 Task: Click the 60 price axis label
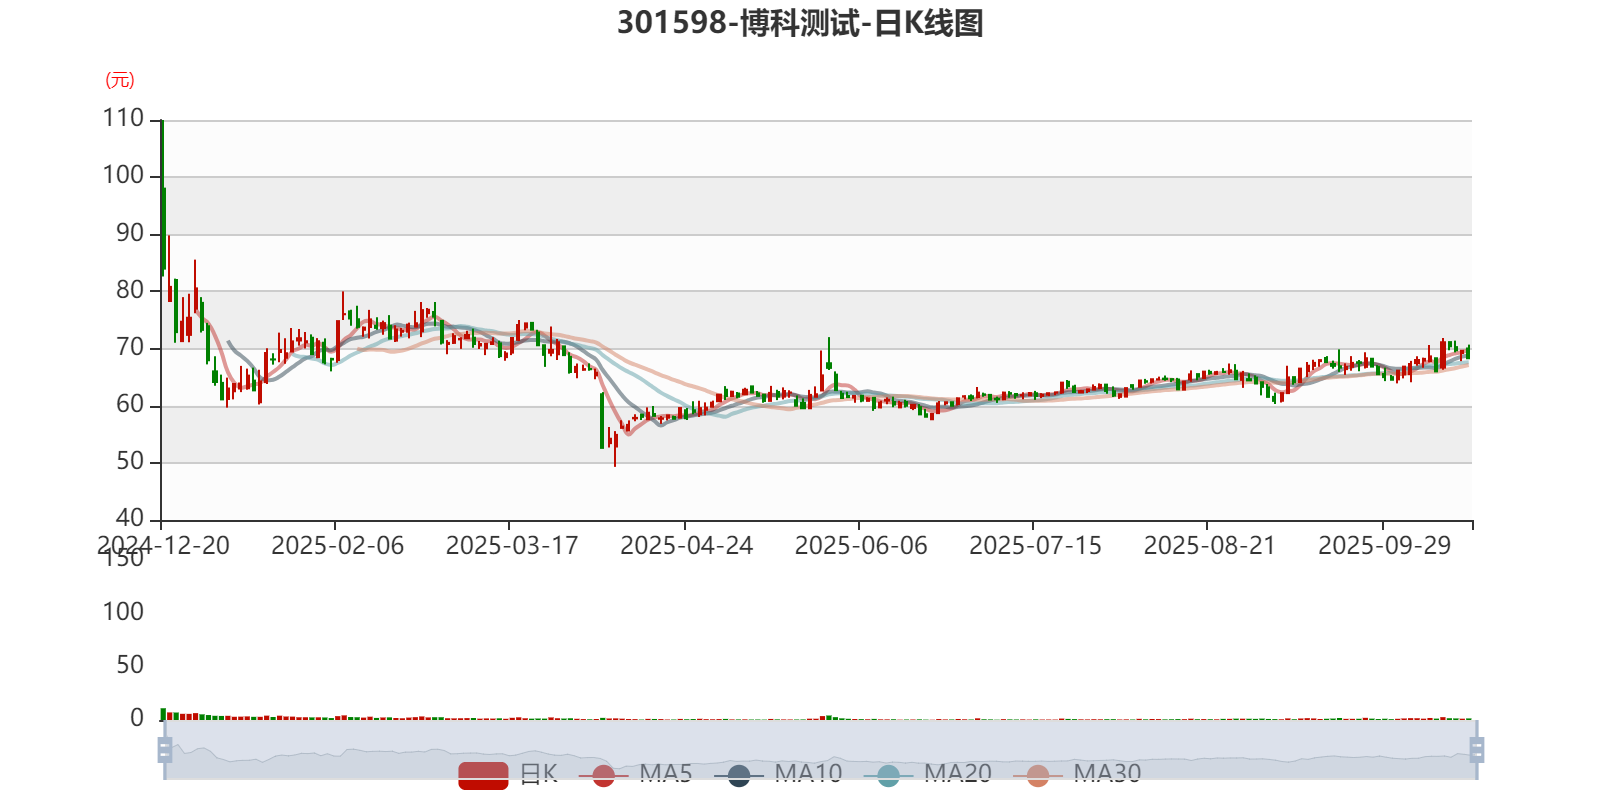tap(130, 404)
